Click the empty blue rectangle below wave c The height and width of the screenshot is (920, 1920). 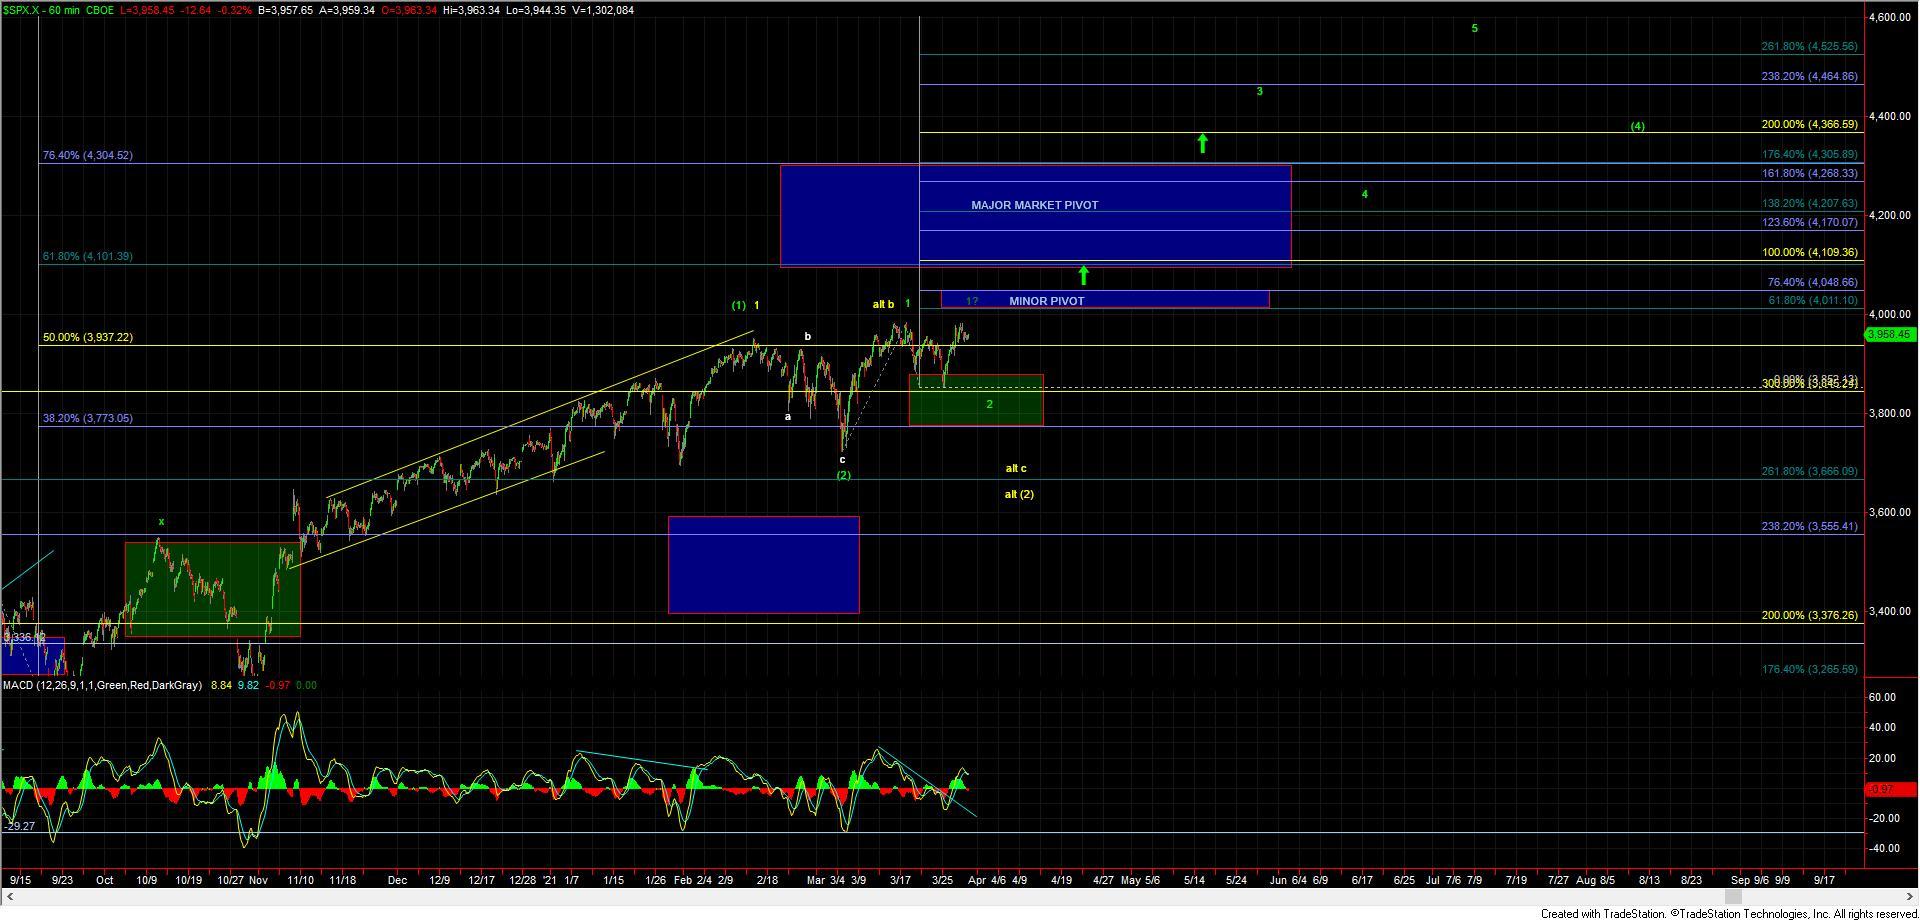(763, 565)
